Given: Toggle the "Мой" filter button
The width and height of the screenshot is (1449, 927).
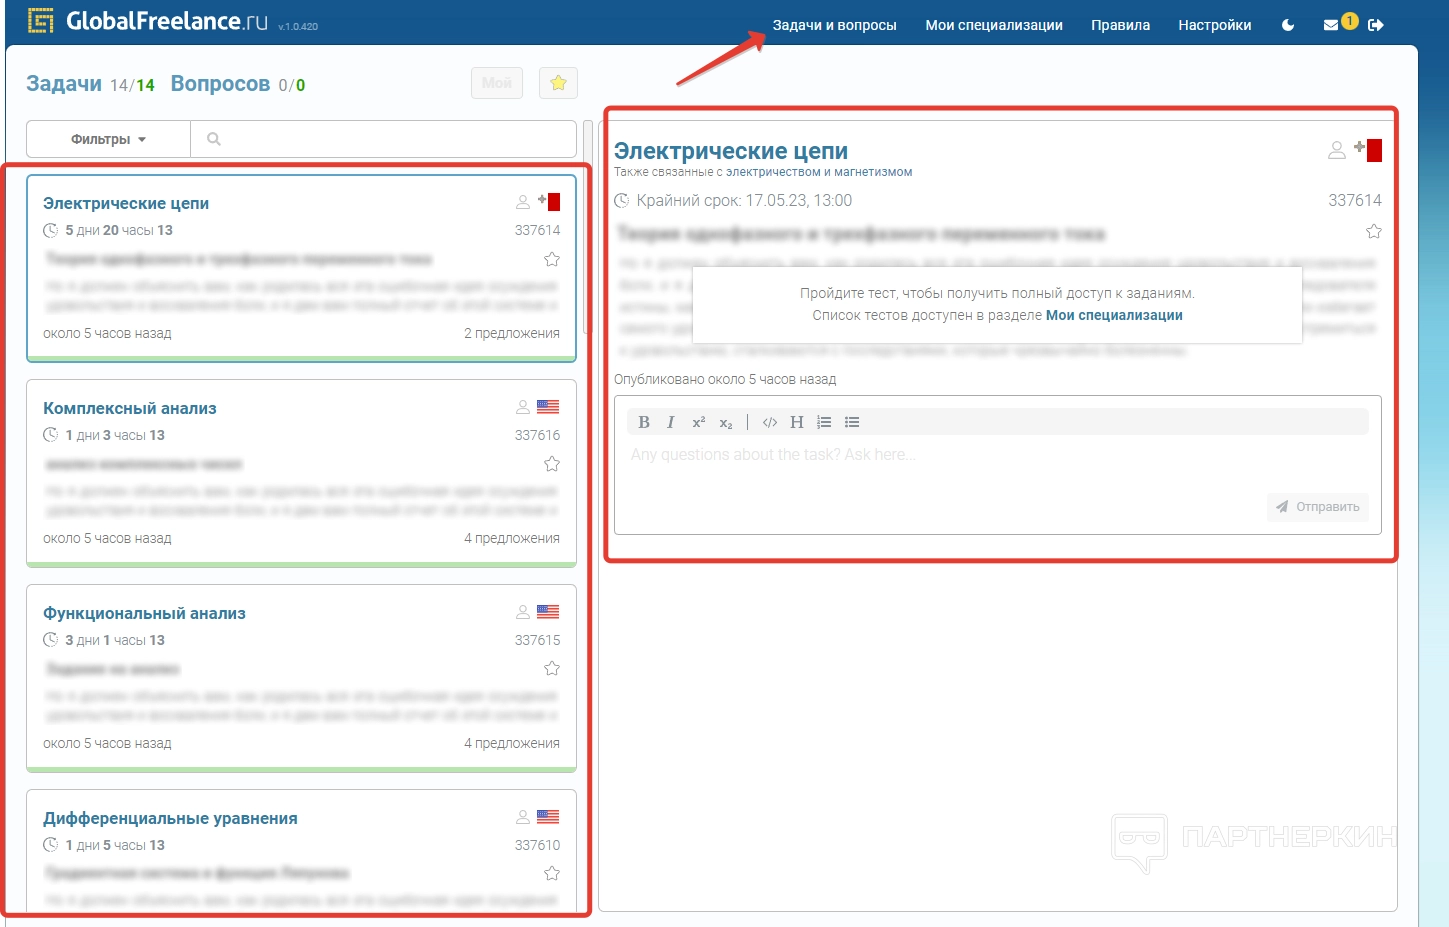Looking at the screenshot, I should [497, 83].
